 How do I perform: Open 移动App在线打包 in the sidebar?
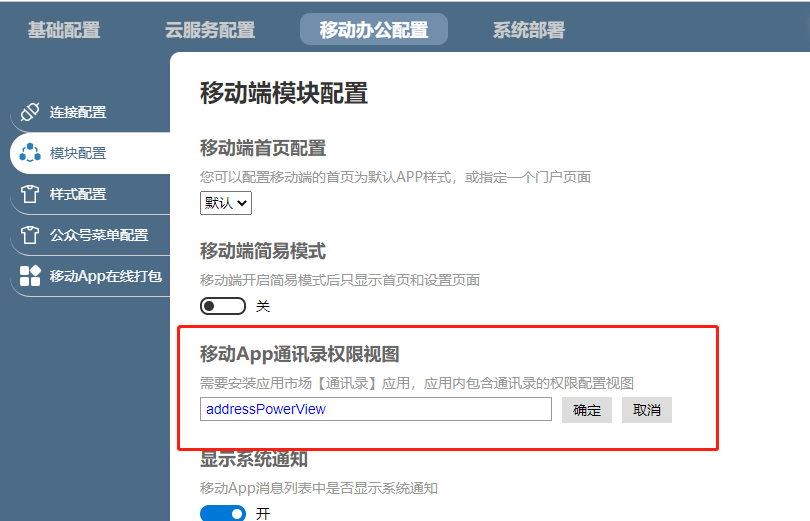(90, 276)
